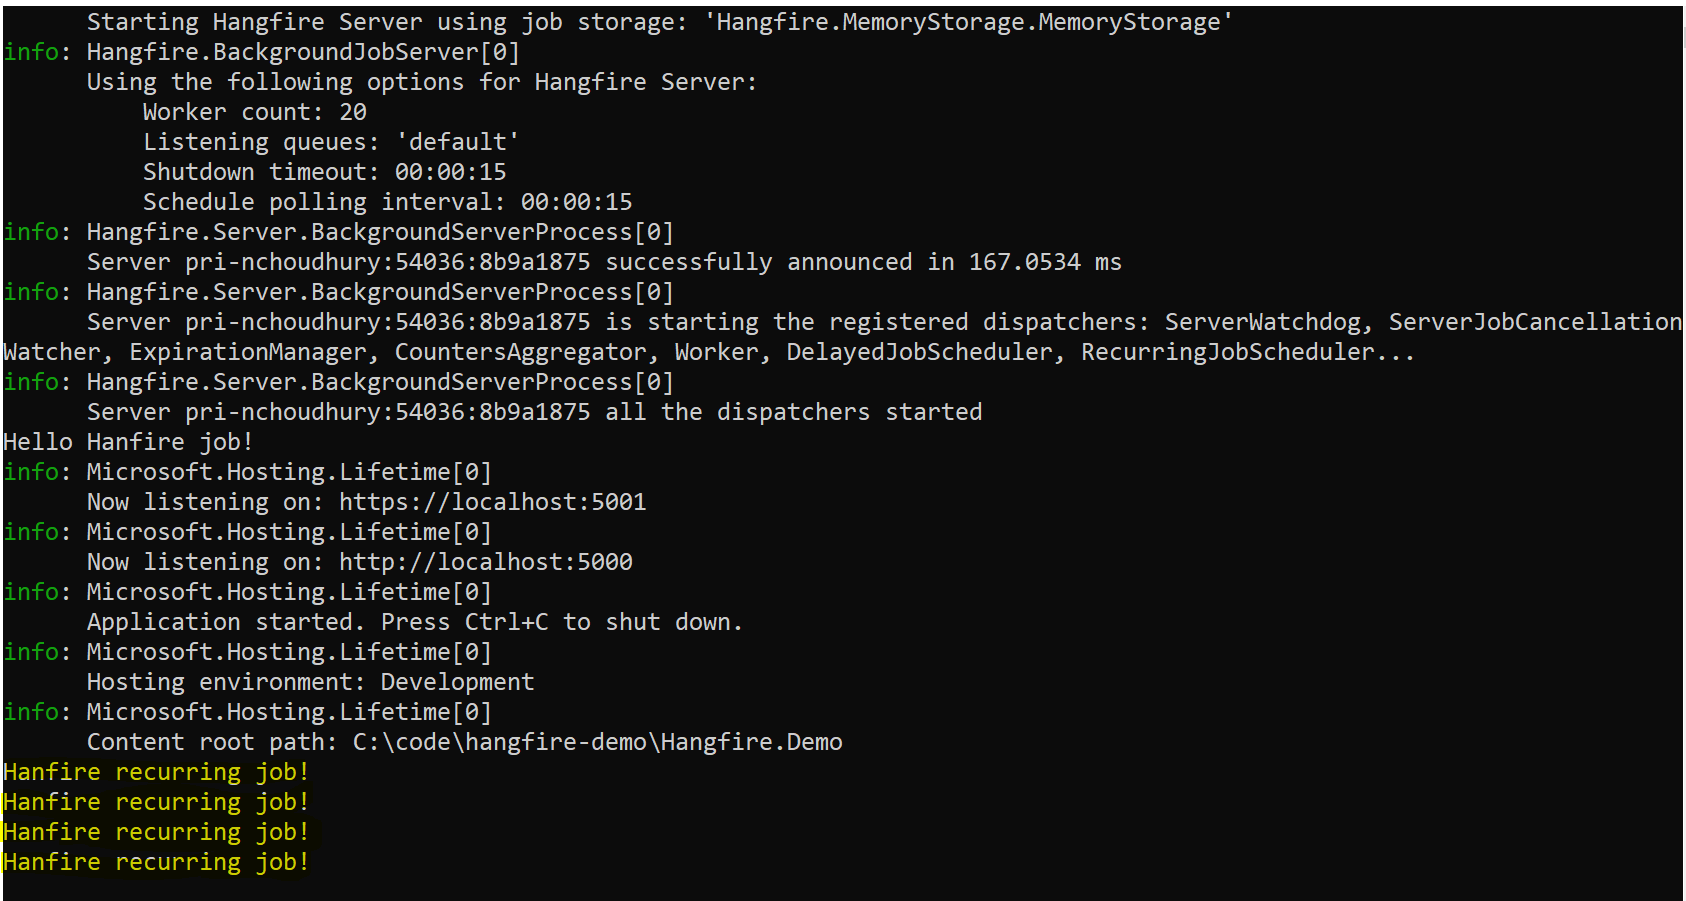Click the 'Application started. Press Ctrl+C' message

[414, 622]
